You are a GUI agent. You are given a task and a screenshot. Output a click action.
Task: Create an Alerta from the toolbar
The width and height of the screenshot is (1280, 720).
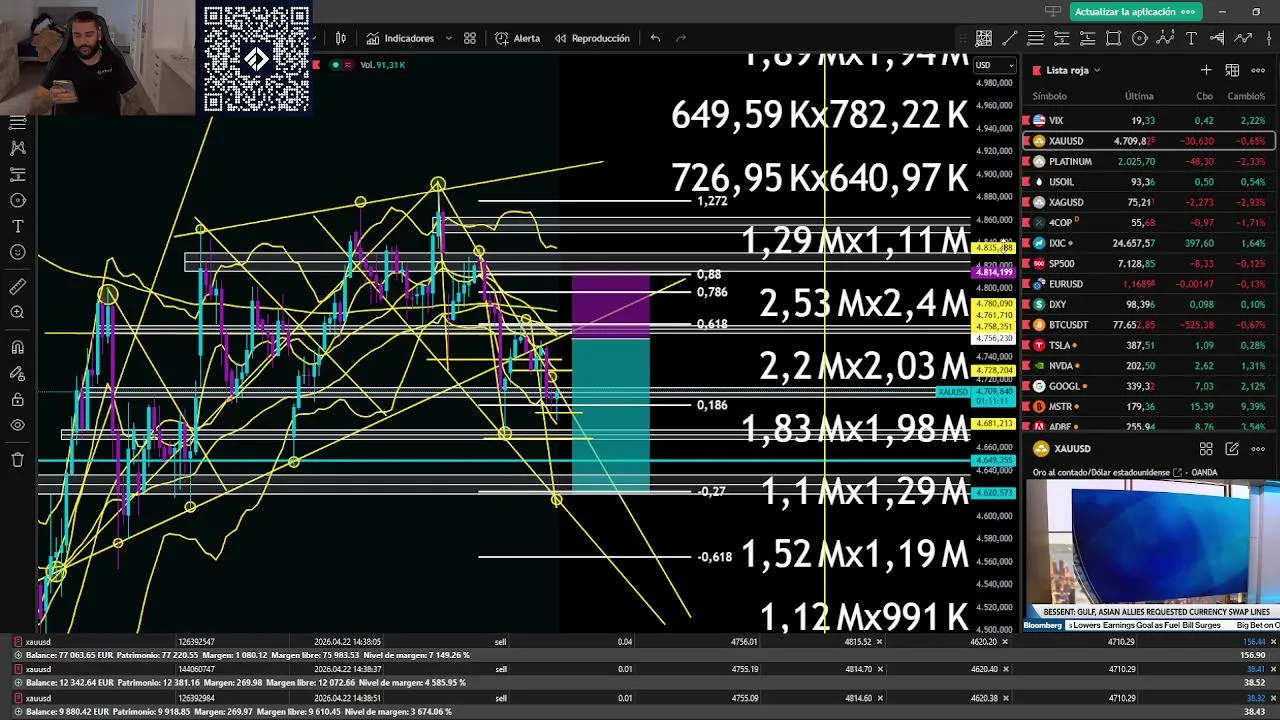517,38
